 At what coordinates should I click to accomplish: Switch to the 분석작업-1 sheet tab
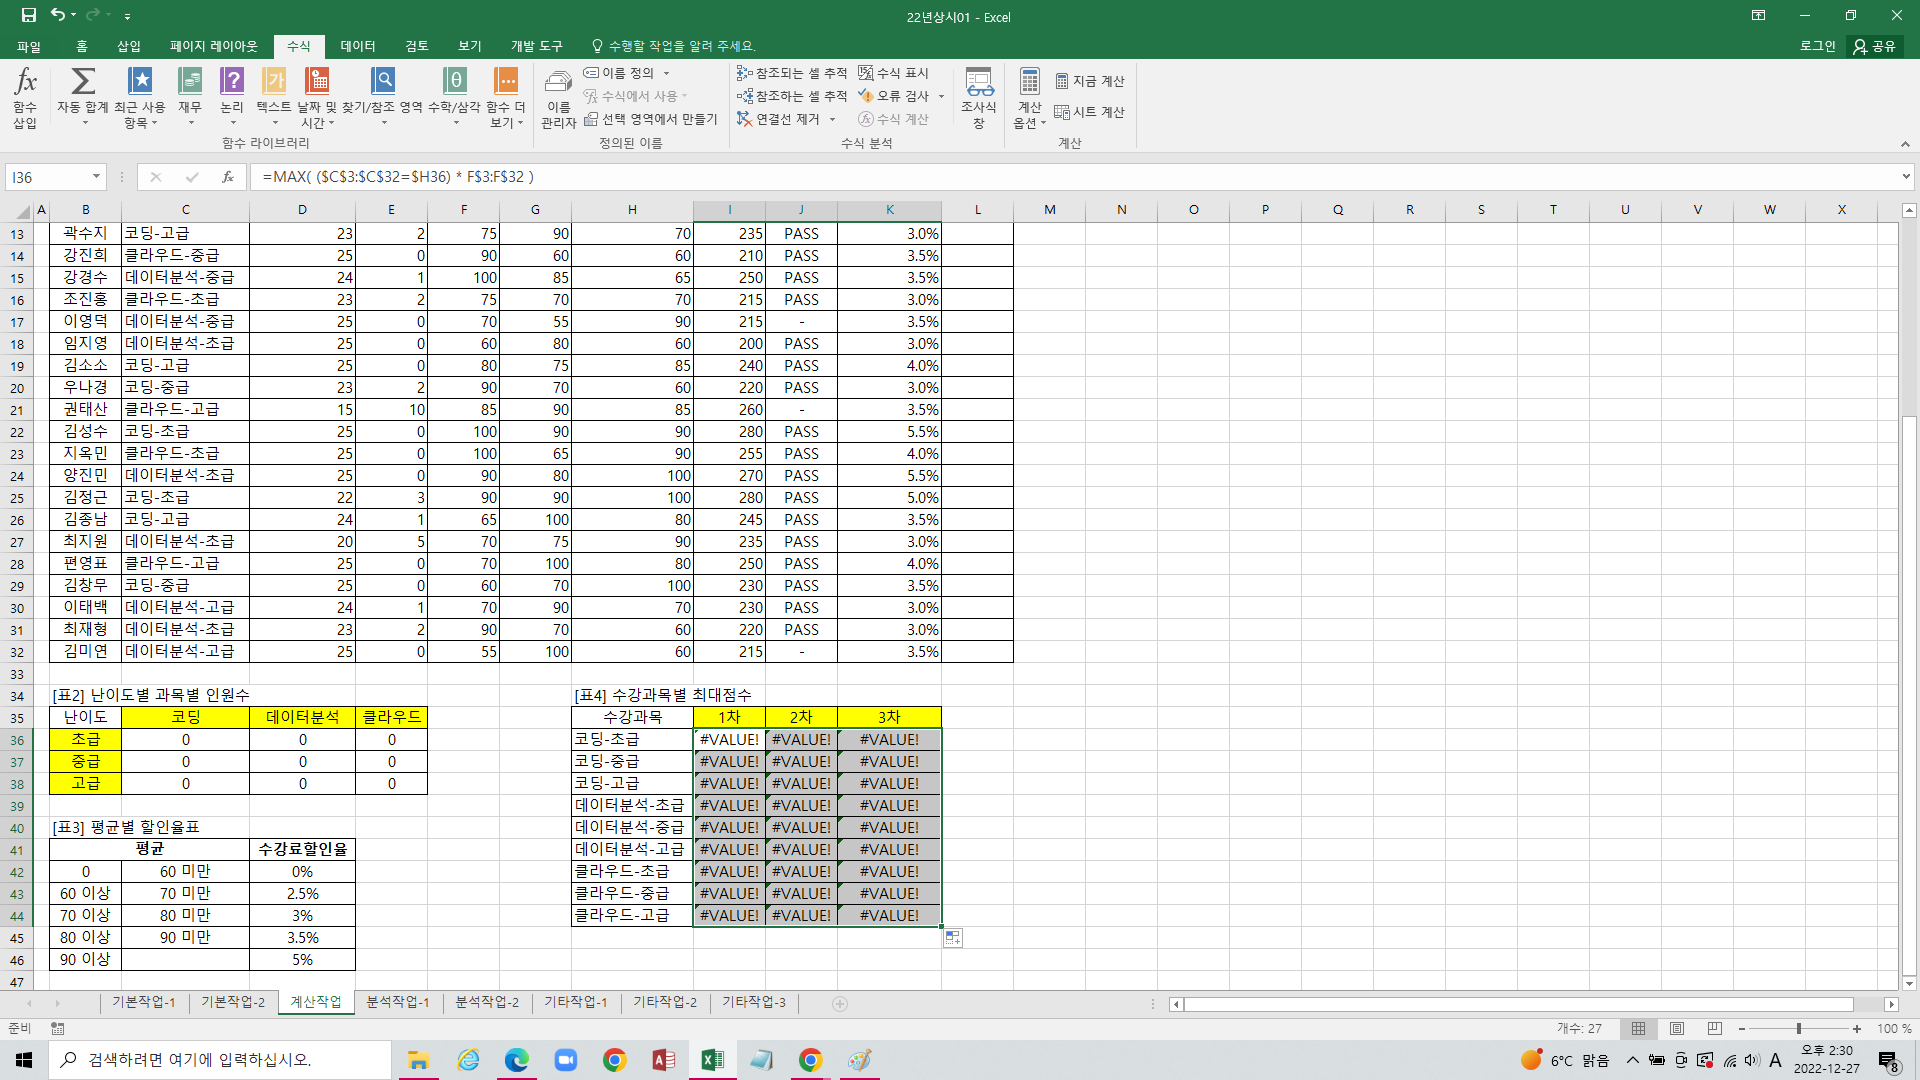[397, 1002]
